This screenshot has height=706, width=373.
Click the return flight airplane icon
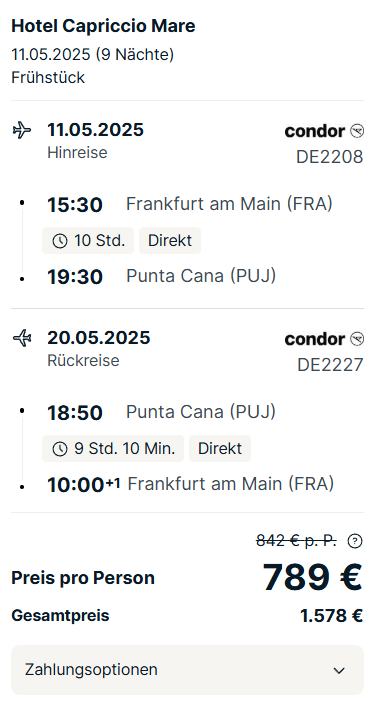pos(22,338)
